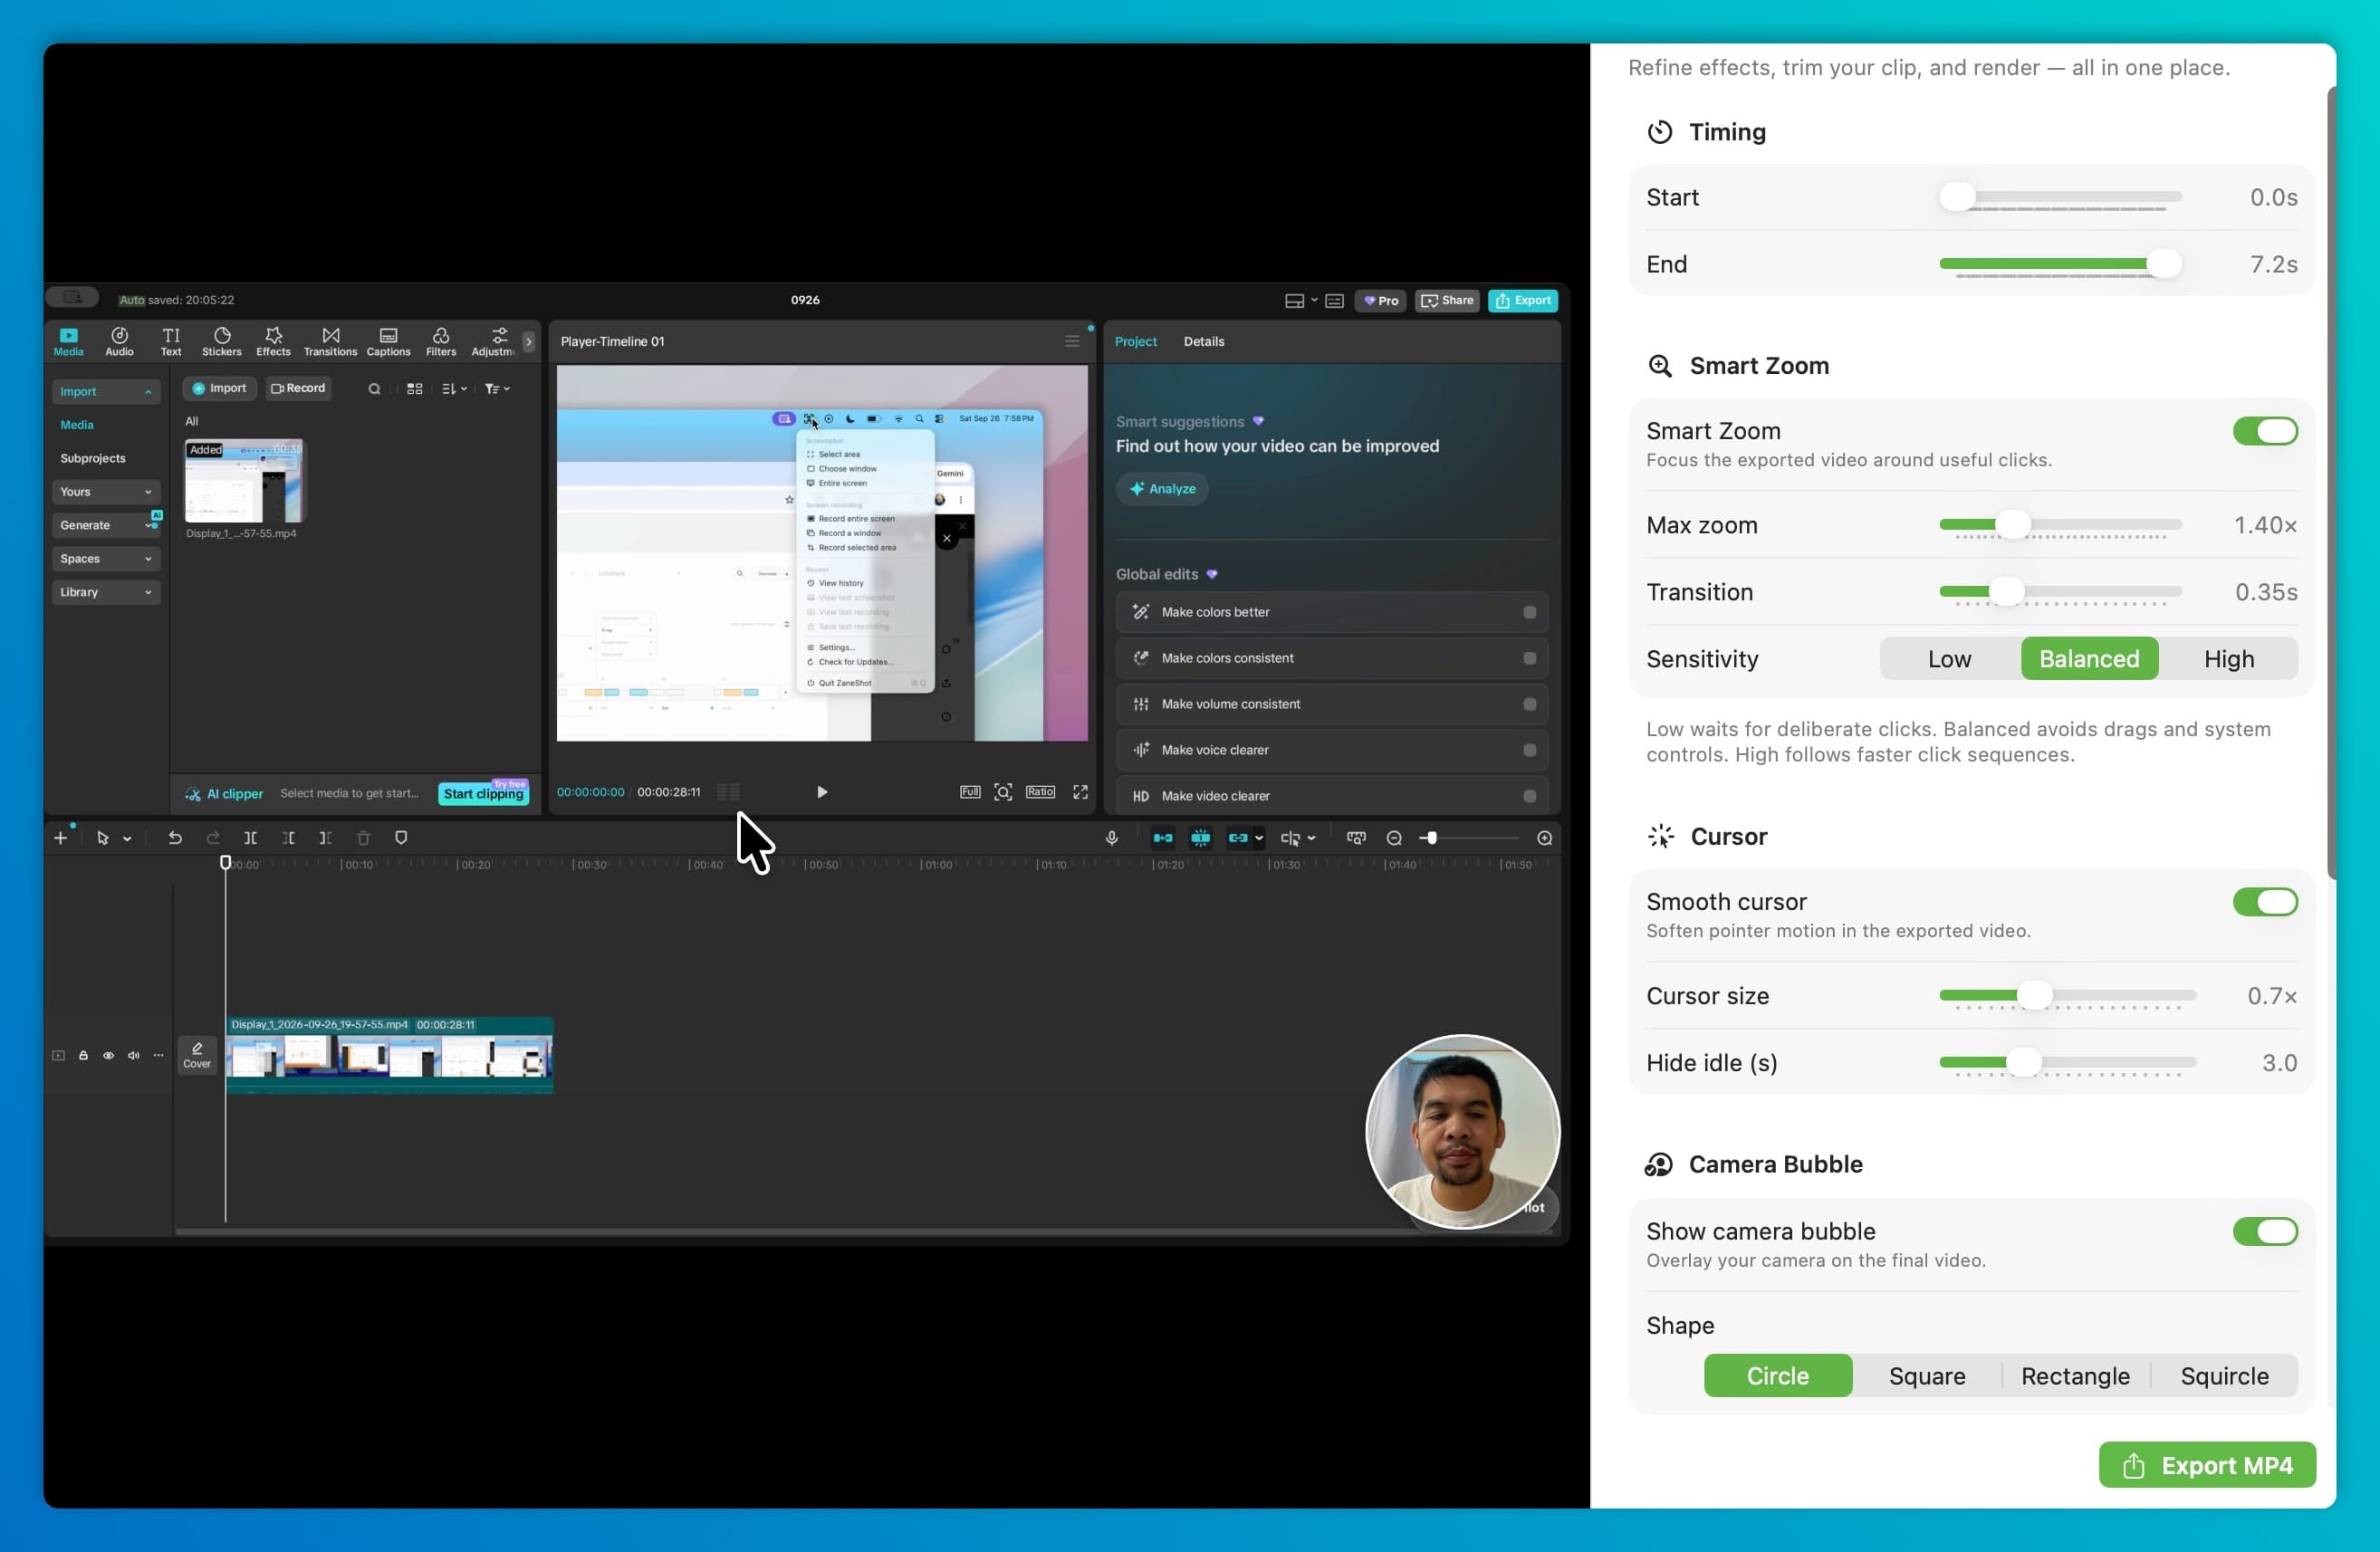Select the Display_1 video thumbnail
Viewport: 2380px width, 1552px height.
pos(244,481)
